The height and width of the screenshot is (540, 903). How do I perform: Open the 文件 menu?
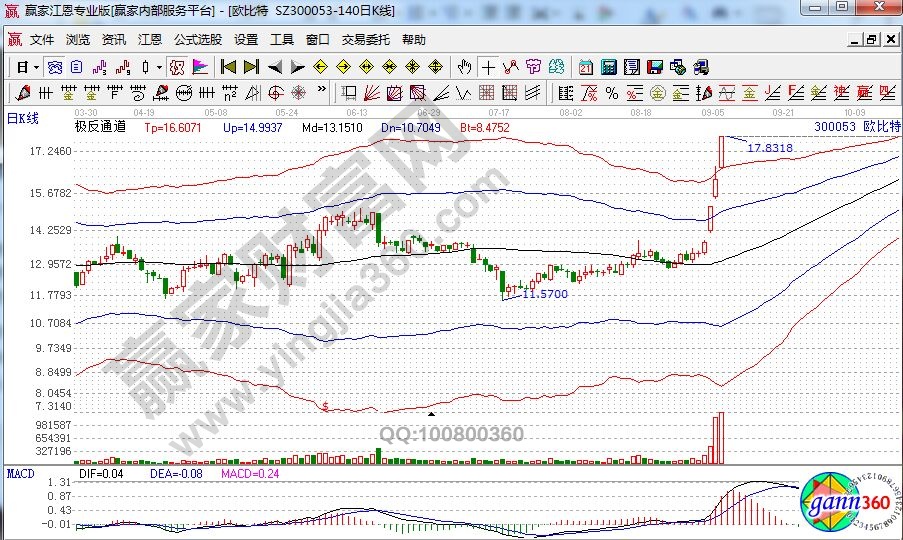click(42, 40)
